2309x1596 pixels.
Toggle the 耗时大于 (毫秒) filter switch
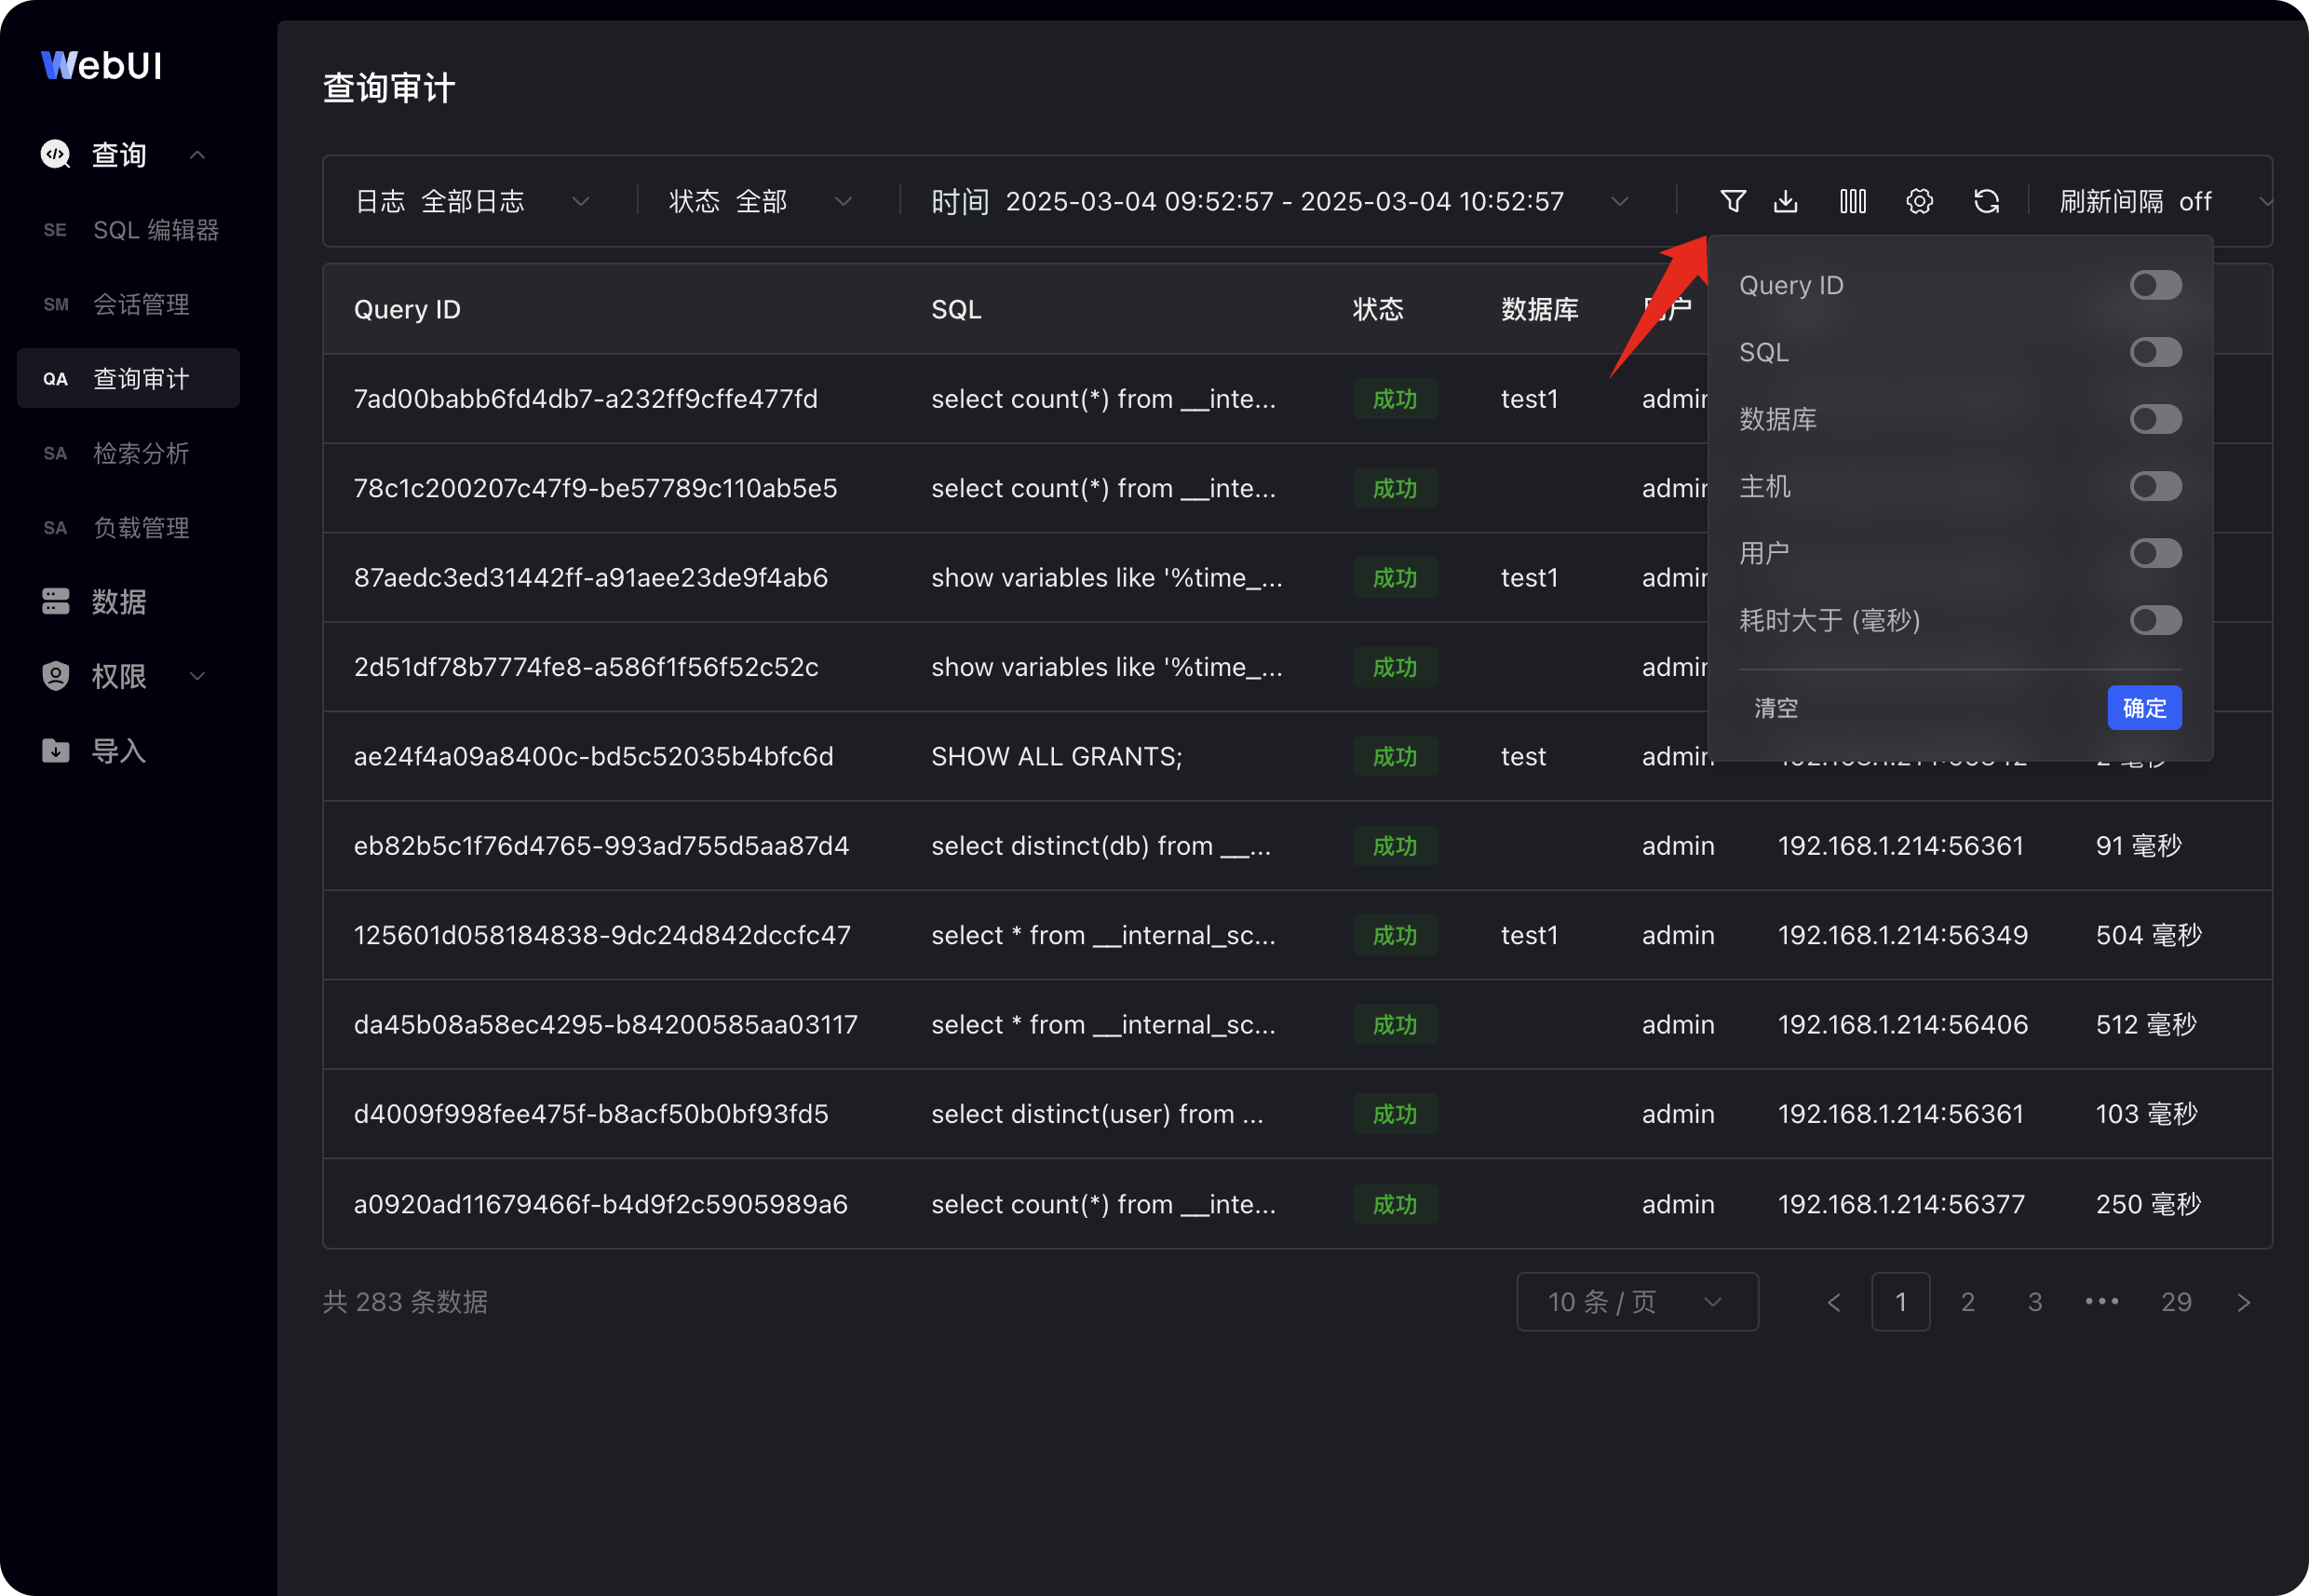[2155, 620]
